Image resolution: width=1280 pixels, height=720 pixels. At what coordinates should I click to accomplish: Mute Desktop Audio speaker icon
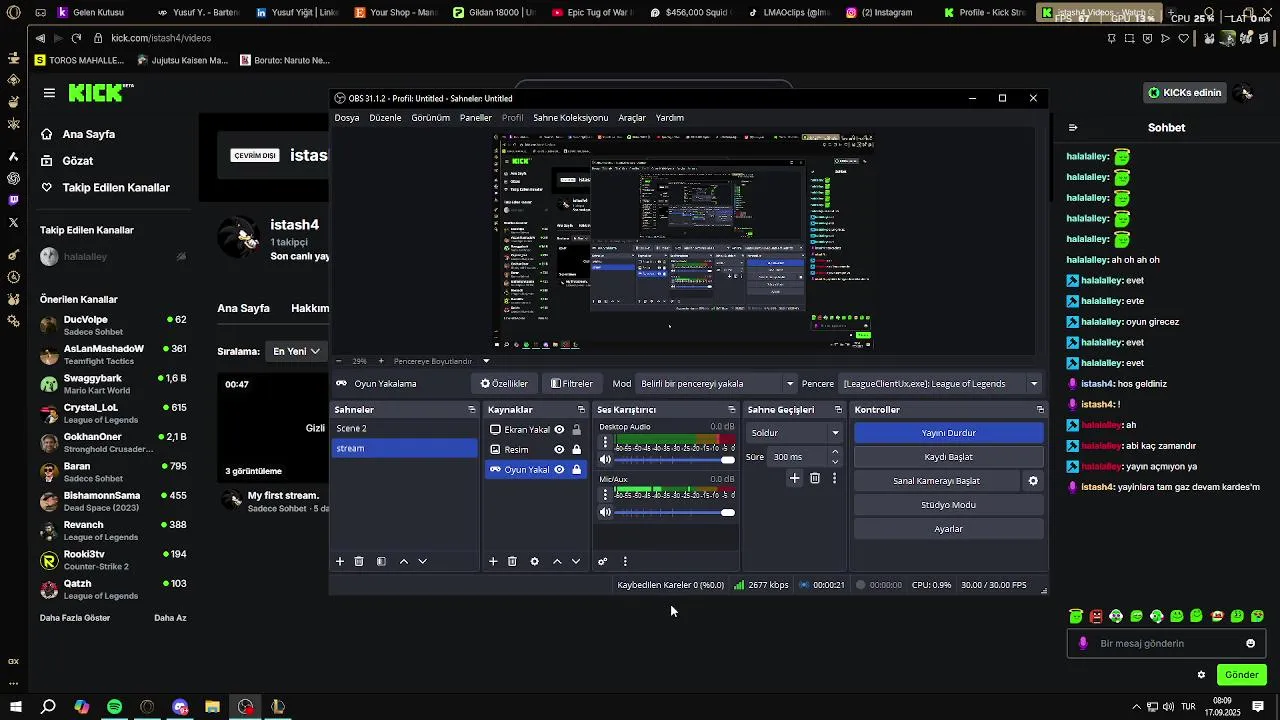coord(605,460)
